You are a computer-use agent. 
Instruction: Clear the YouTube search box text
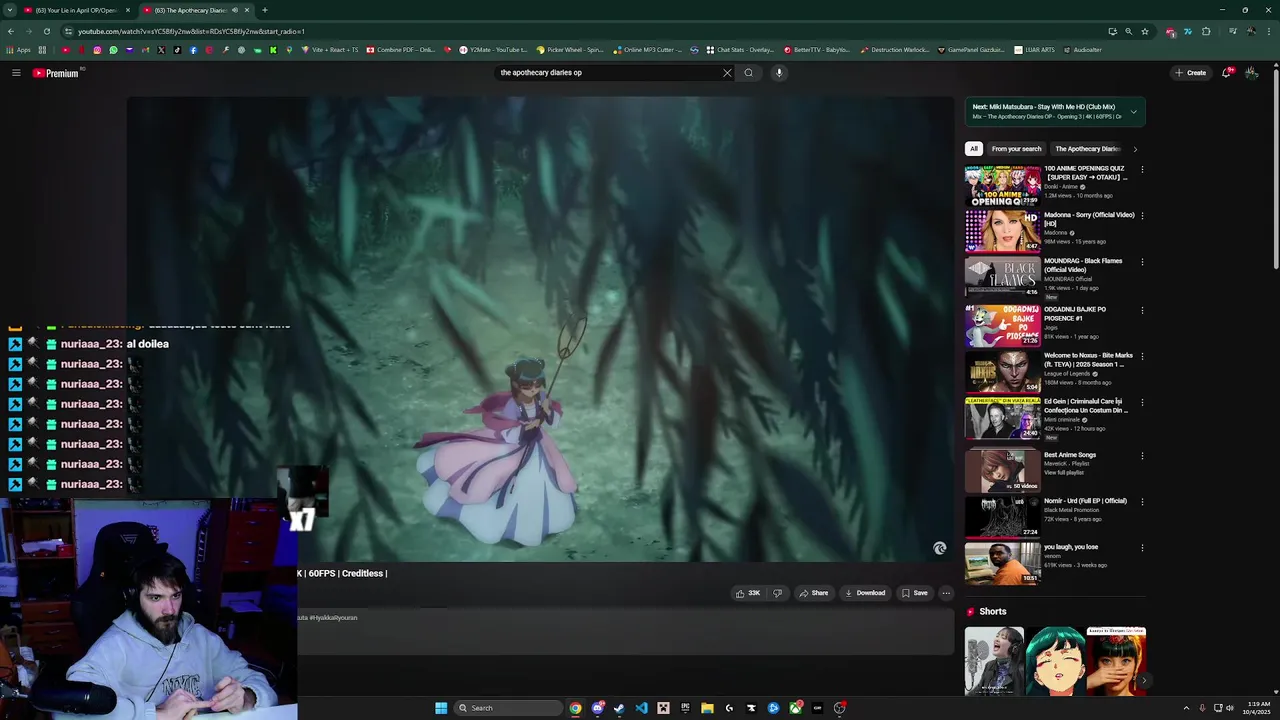[727, 72]
